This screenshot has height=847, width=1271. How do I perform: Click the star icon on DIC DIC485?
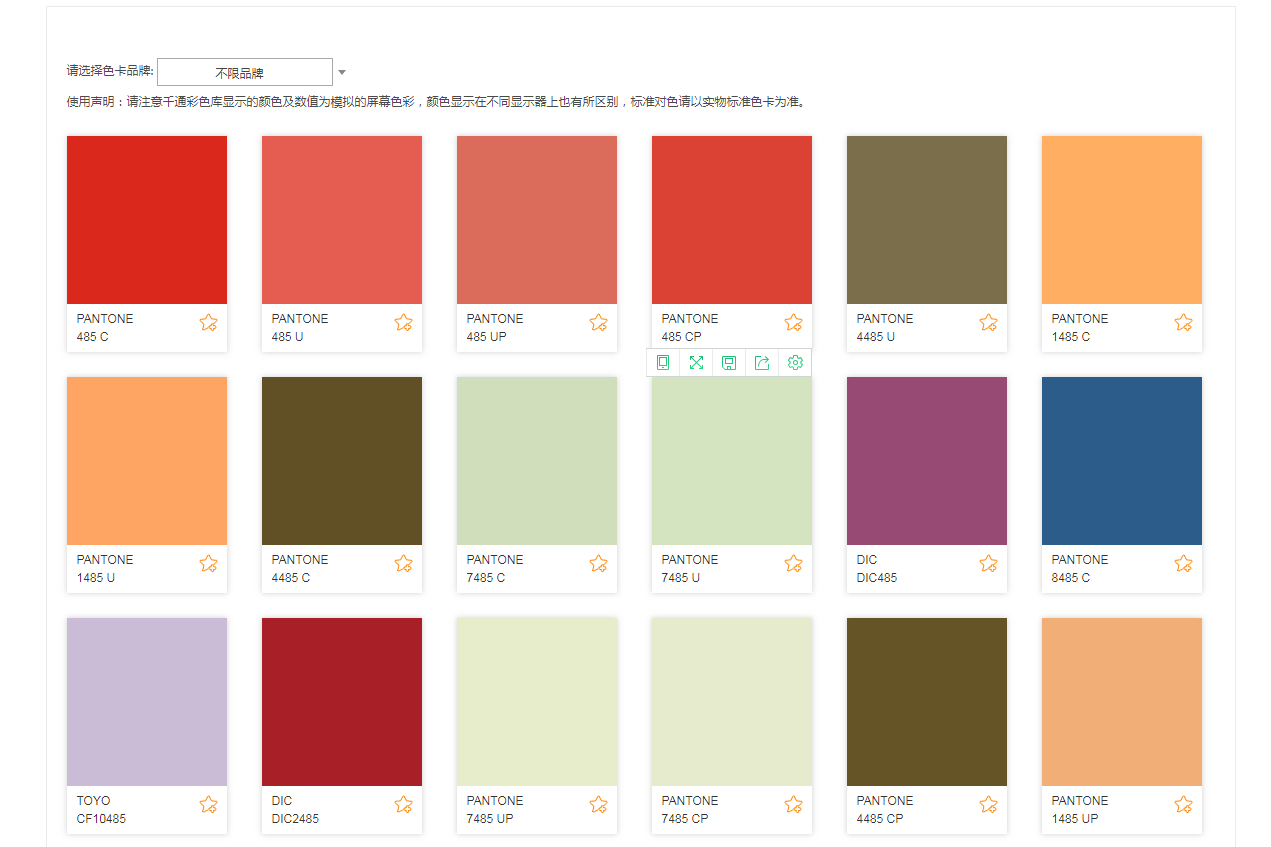coord(988,563)
